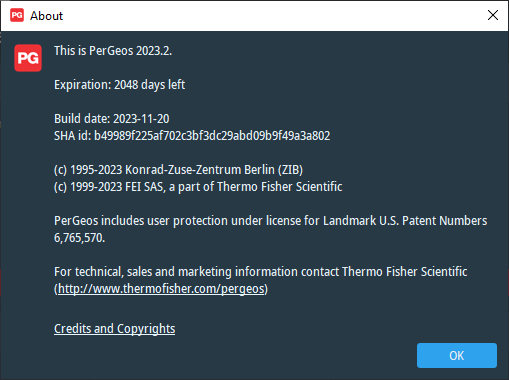The width and height of the screenshot is (509, 380).
Task: Click the SHA id hash string
Action: click(x=212, y=136)
